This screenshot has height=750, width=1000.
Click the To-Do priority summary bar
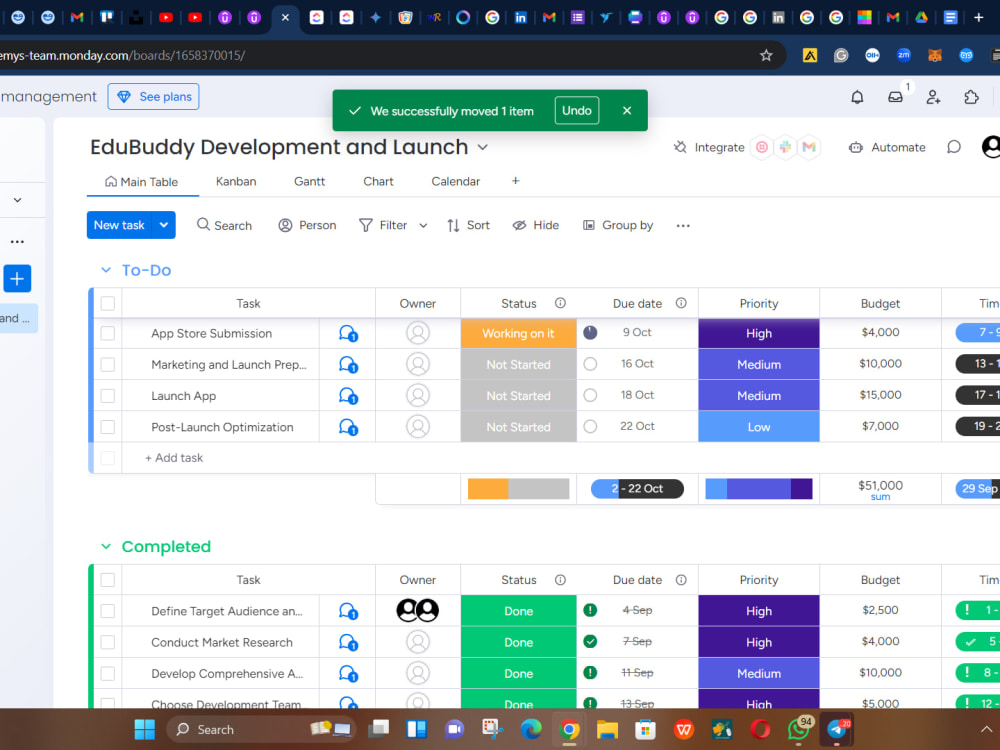click(x=759, y=489)
